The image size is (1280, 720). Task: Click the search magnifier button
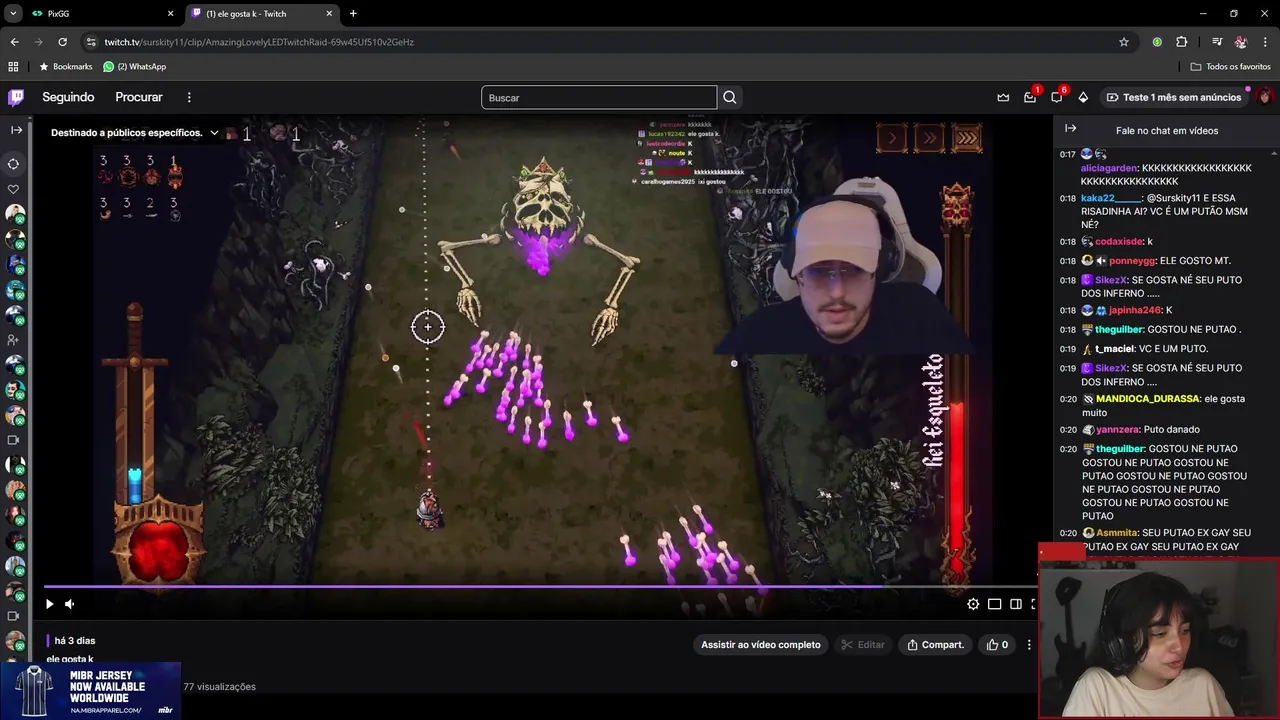tap(730, 97)
